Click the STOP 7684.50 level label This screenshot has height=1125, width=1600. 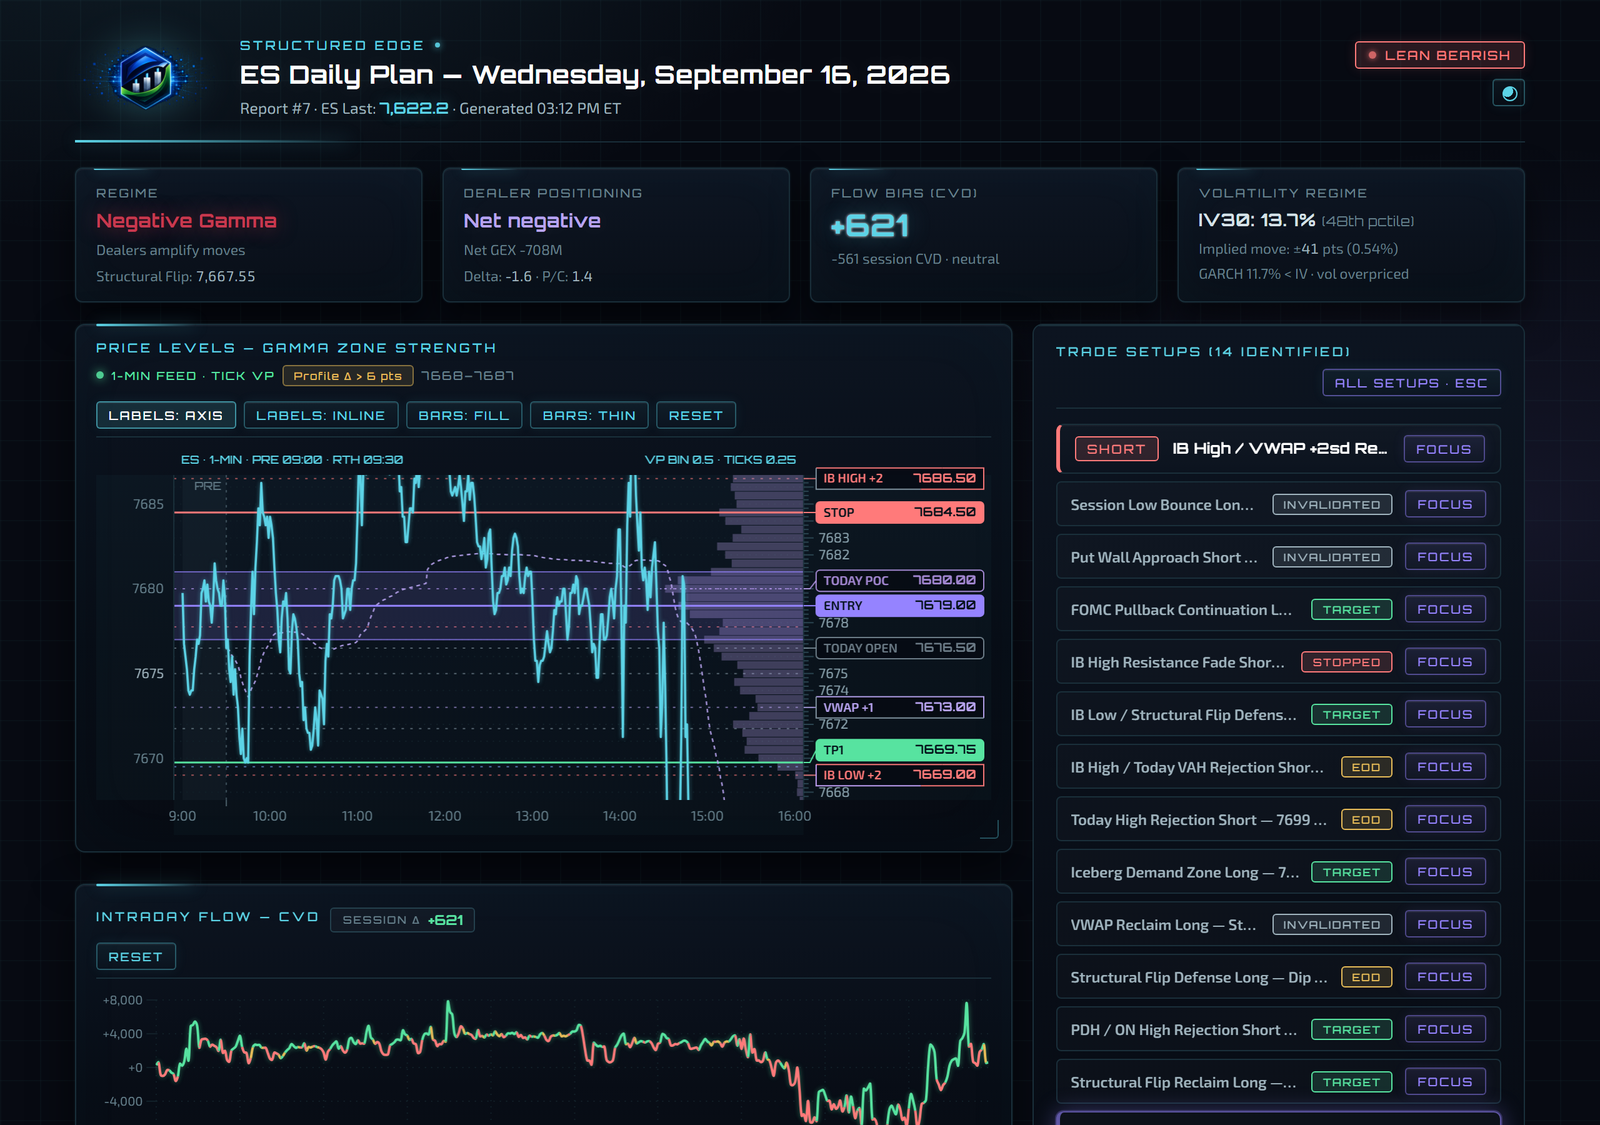(x=900, y=513)
